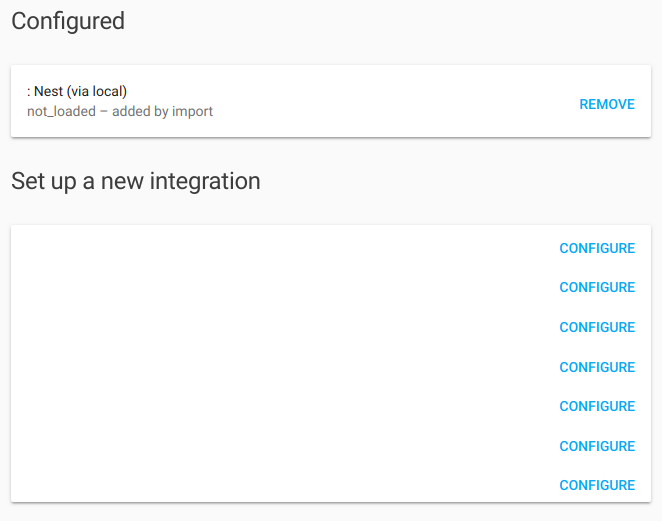Select the third CONFIGURE button from the top

coord(597,327)
